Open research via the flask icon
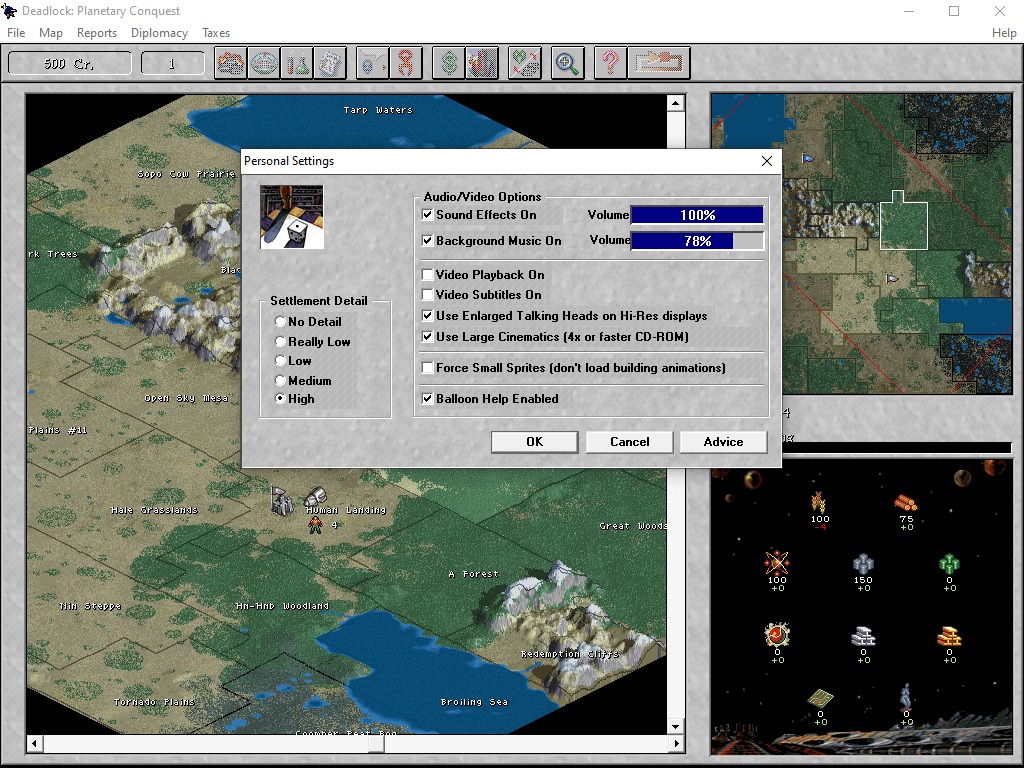The width and height of the screenshot is (1024, 768). tap(297, 63)
